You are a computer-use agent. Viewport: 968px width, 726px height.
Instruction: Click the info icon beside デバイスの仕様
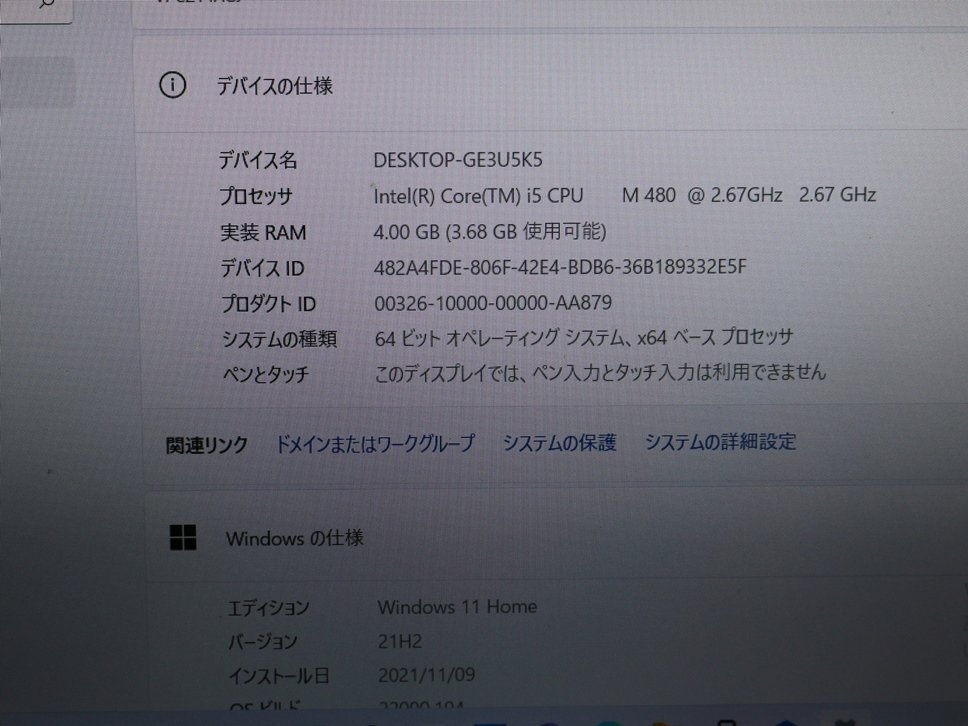tap(172, 85)
